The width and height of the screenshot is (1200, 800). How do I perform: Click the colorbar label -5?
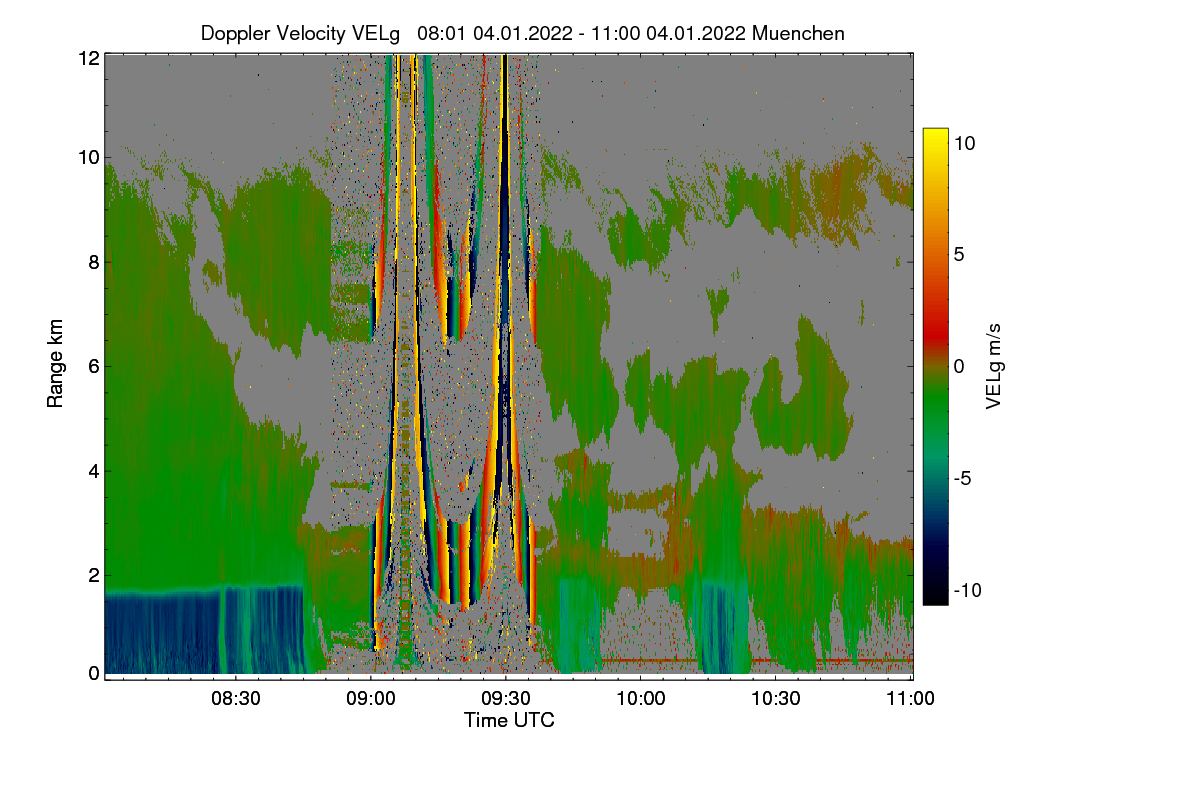964,478
